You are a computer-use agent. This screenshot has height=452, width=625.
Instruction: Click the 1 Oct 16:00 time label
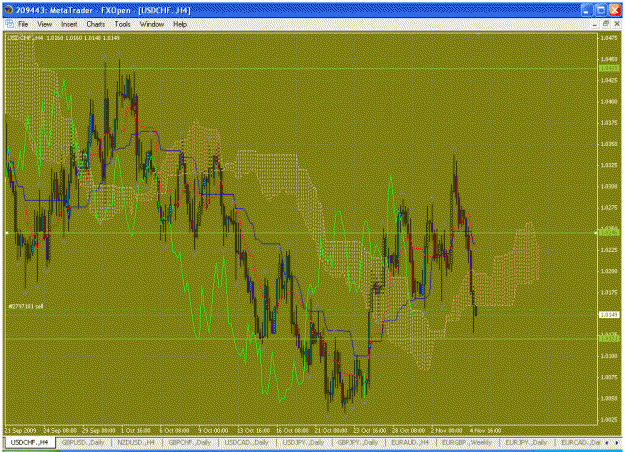pos(136,430)
